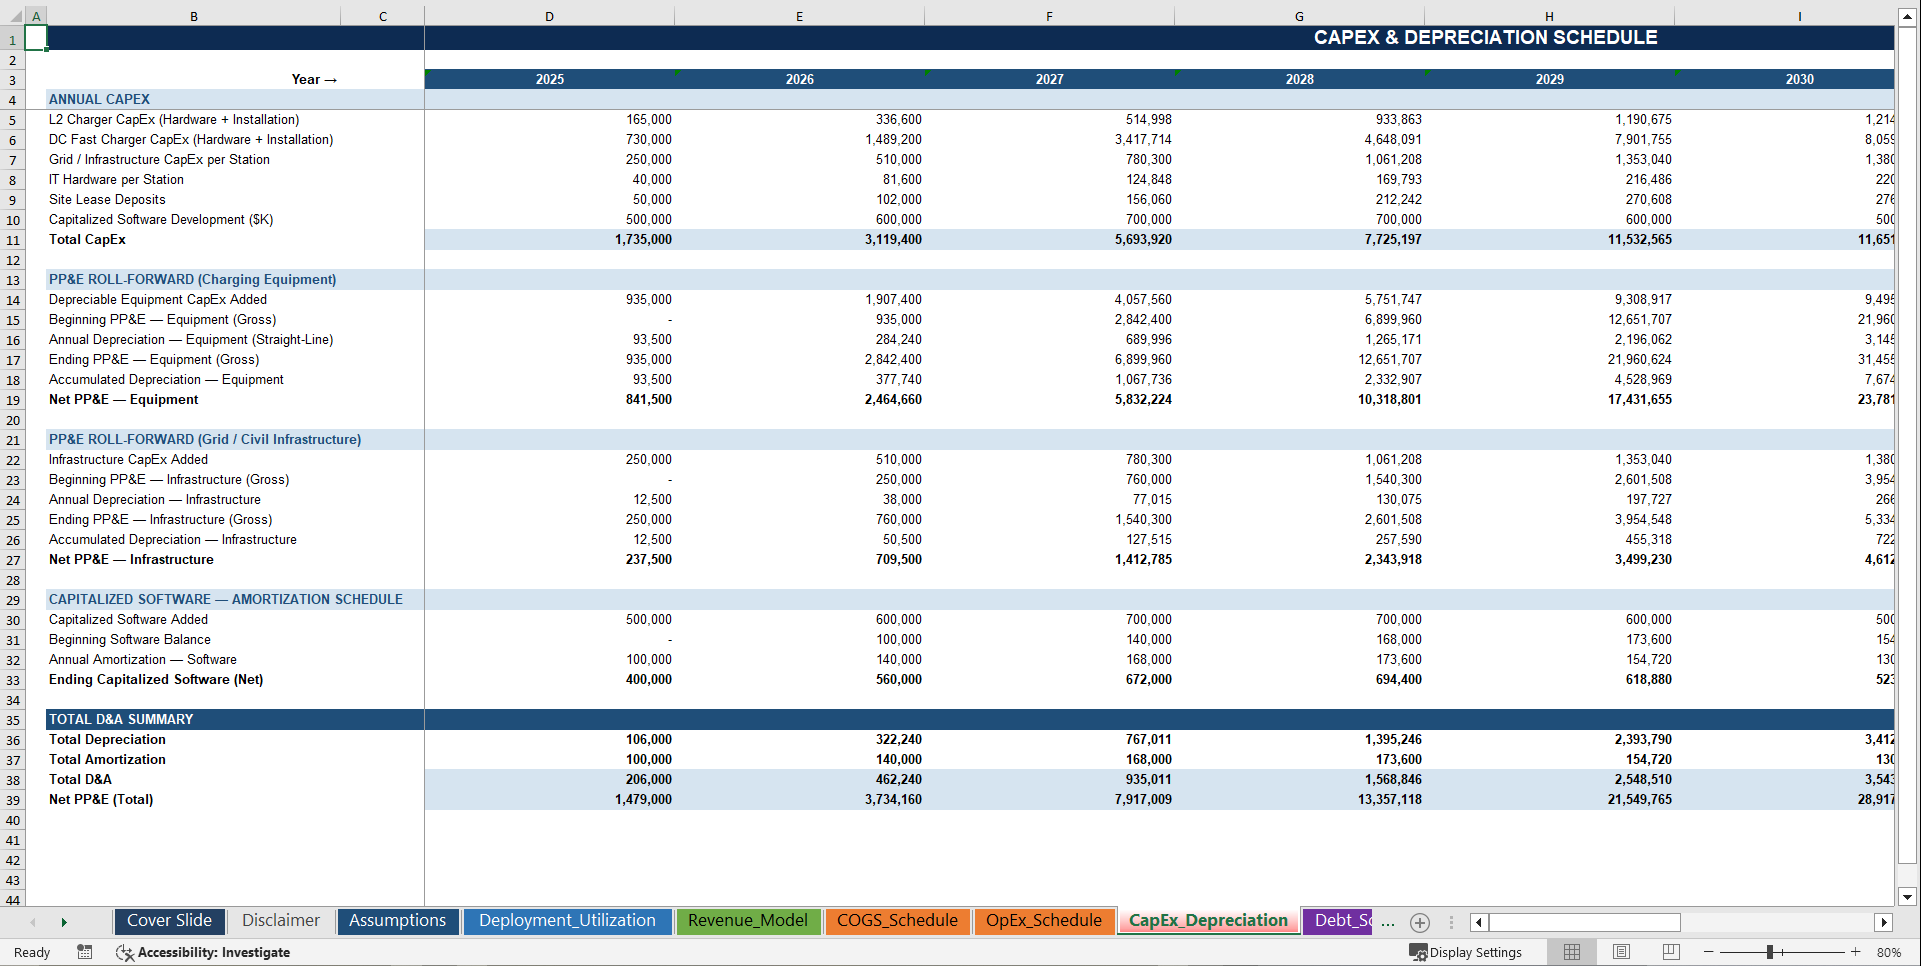1921x966 pixels.
Task: Zoom out using the minus icon
Action: (1710, 952)
